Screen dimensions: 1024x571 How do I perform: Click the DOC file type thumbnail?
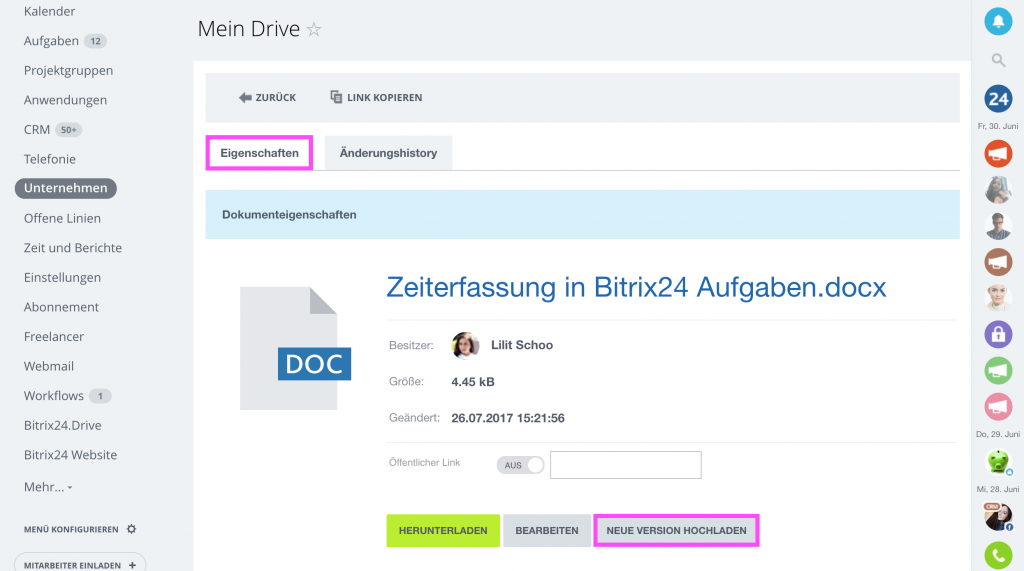click(295, 348)
